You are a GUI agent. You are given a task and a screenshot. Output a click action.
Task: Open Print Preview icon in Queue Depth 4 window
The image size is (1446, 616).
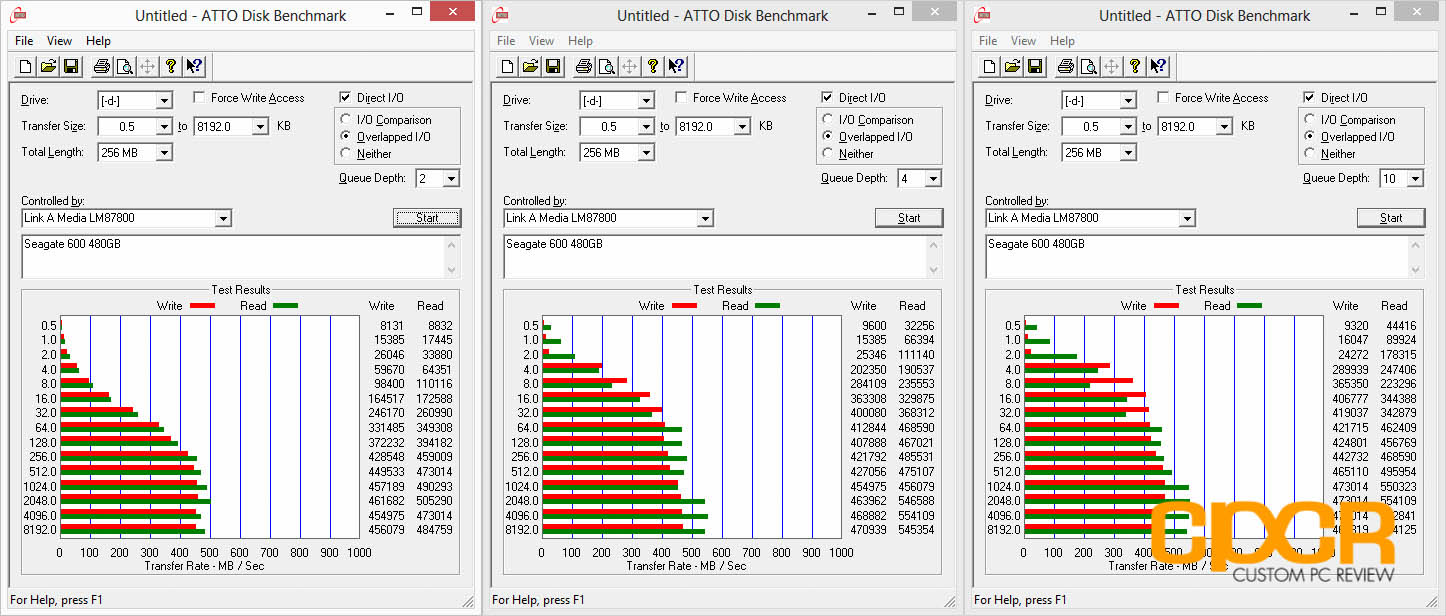(x=606, y=67)
